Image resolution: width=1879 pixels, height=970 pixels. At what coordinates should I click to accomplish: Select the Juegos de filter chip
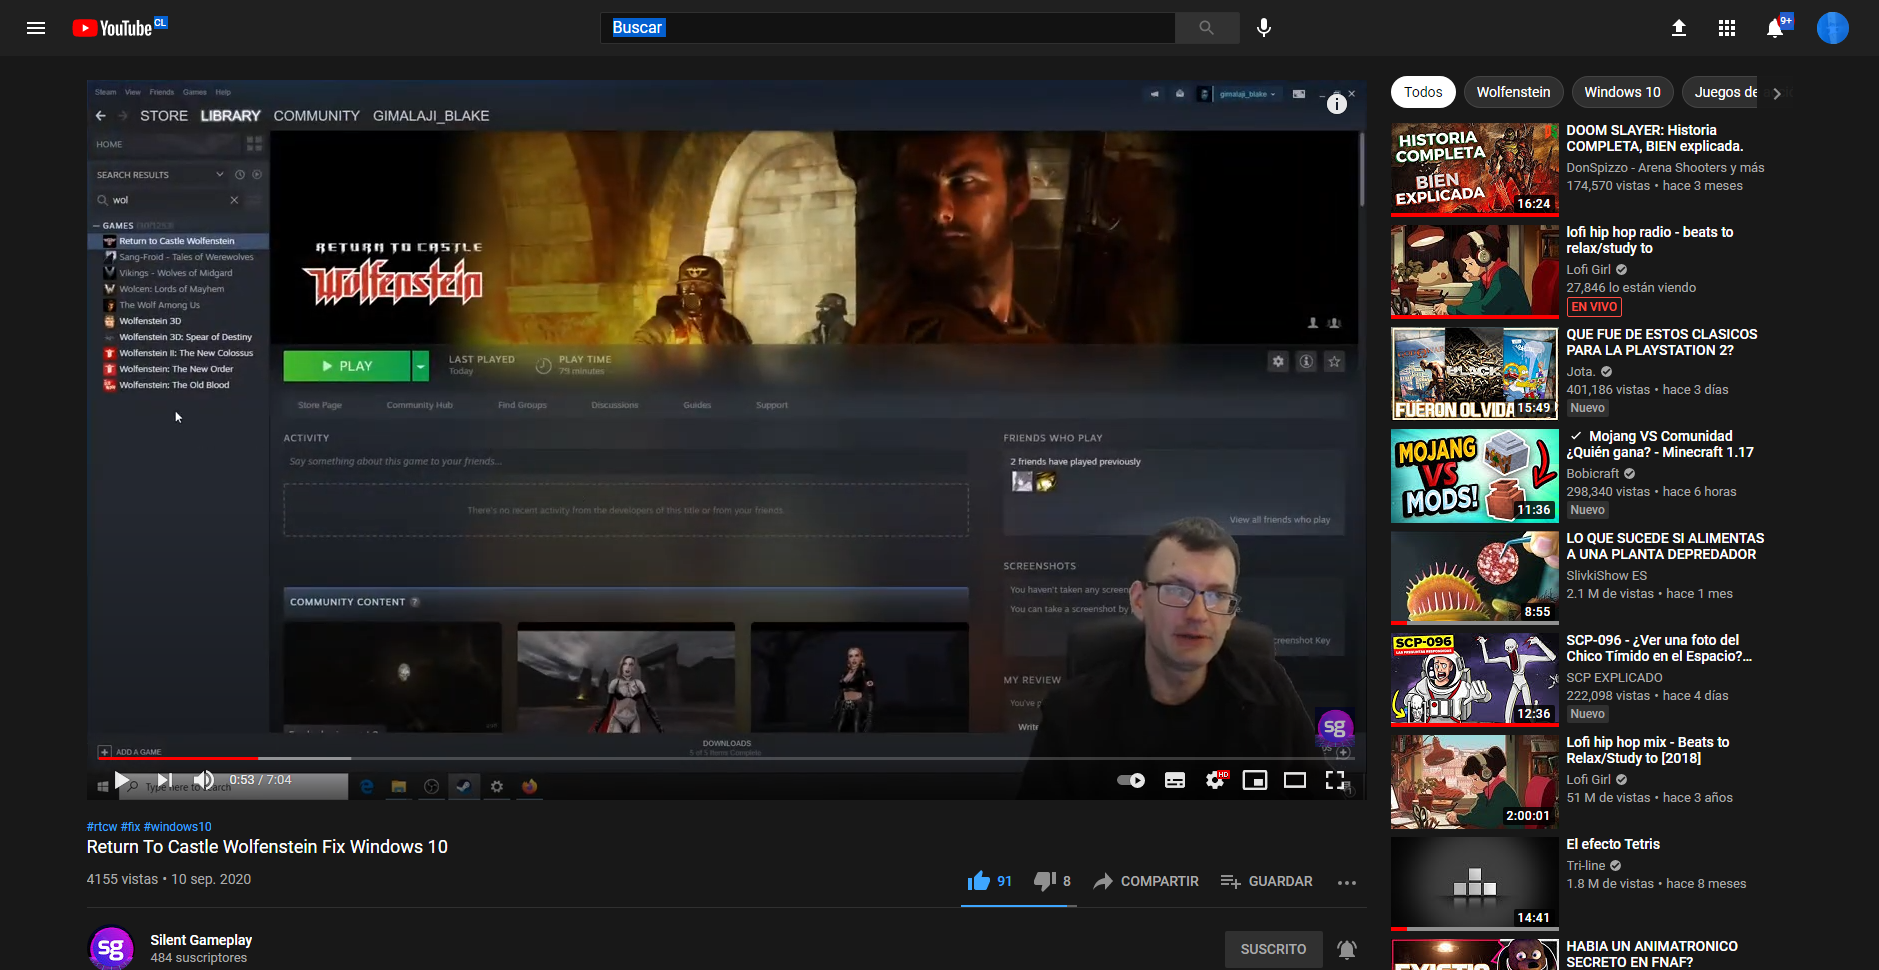pos(1721,92)
